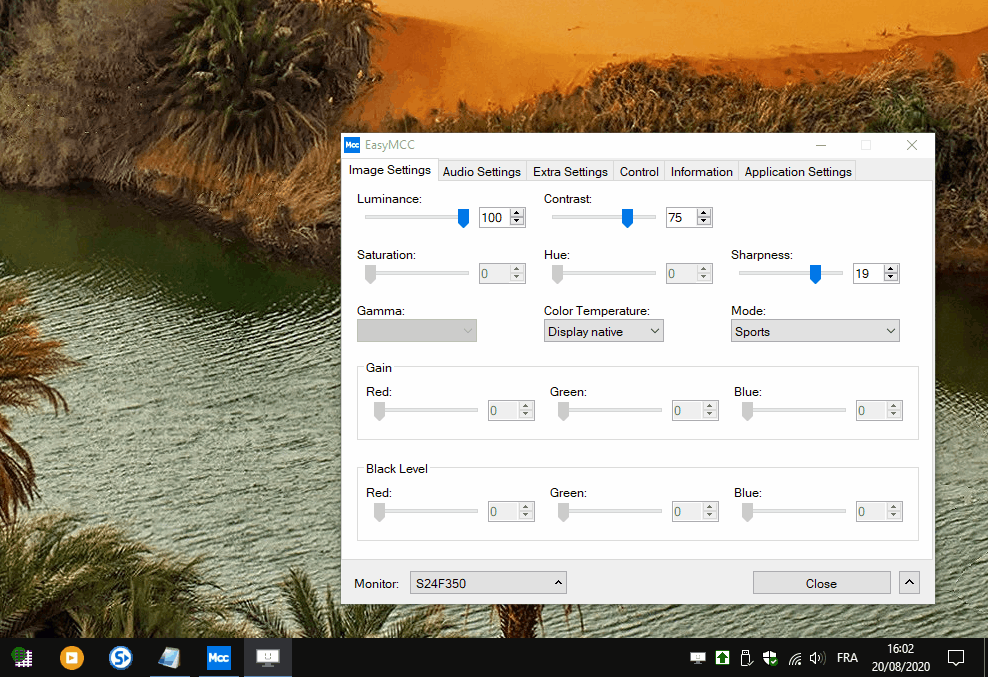Click the FRA language indicator

847,658
